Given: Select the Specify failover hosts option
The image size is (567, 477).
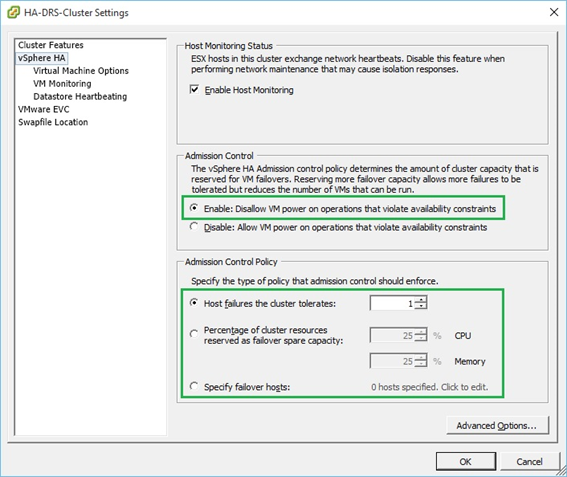Looking at the screenshot, I should click(194, 386).
